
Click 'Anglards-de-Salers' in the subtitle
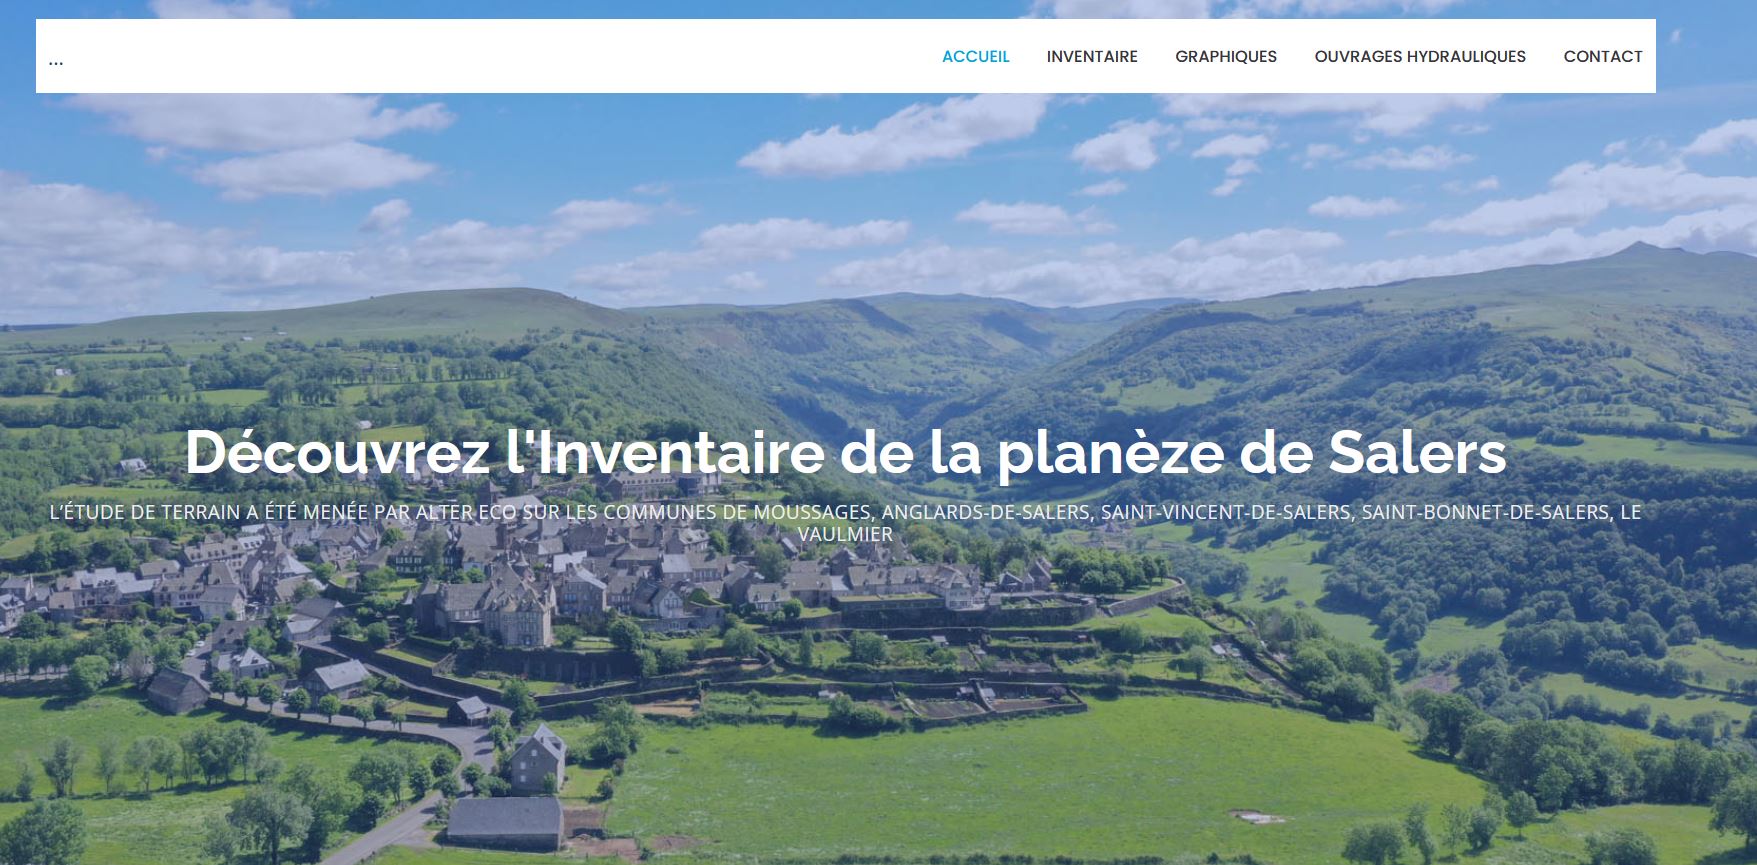(x=986, y=512)
